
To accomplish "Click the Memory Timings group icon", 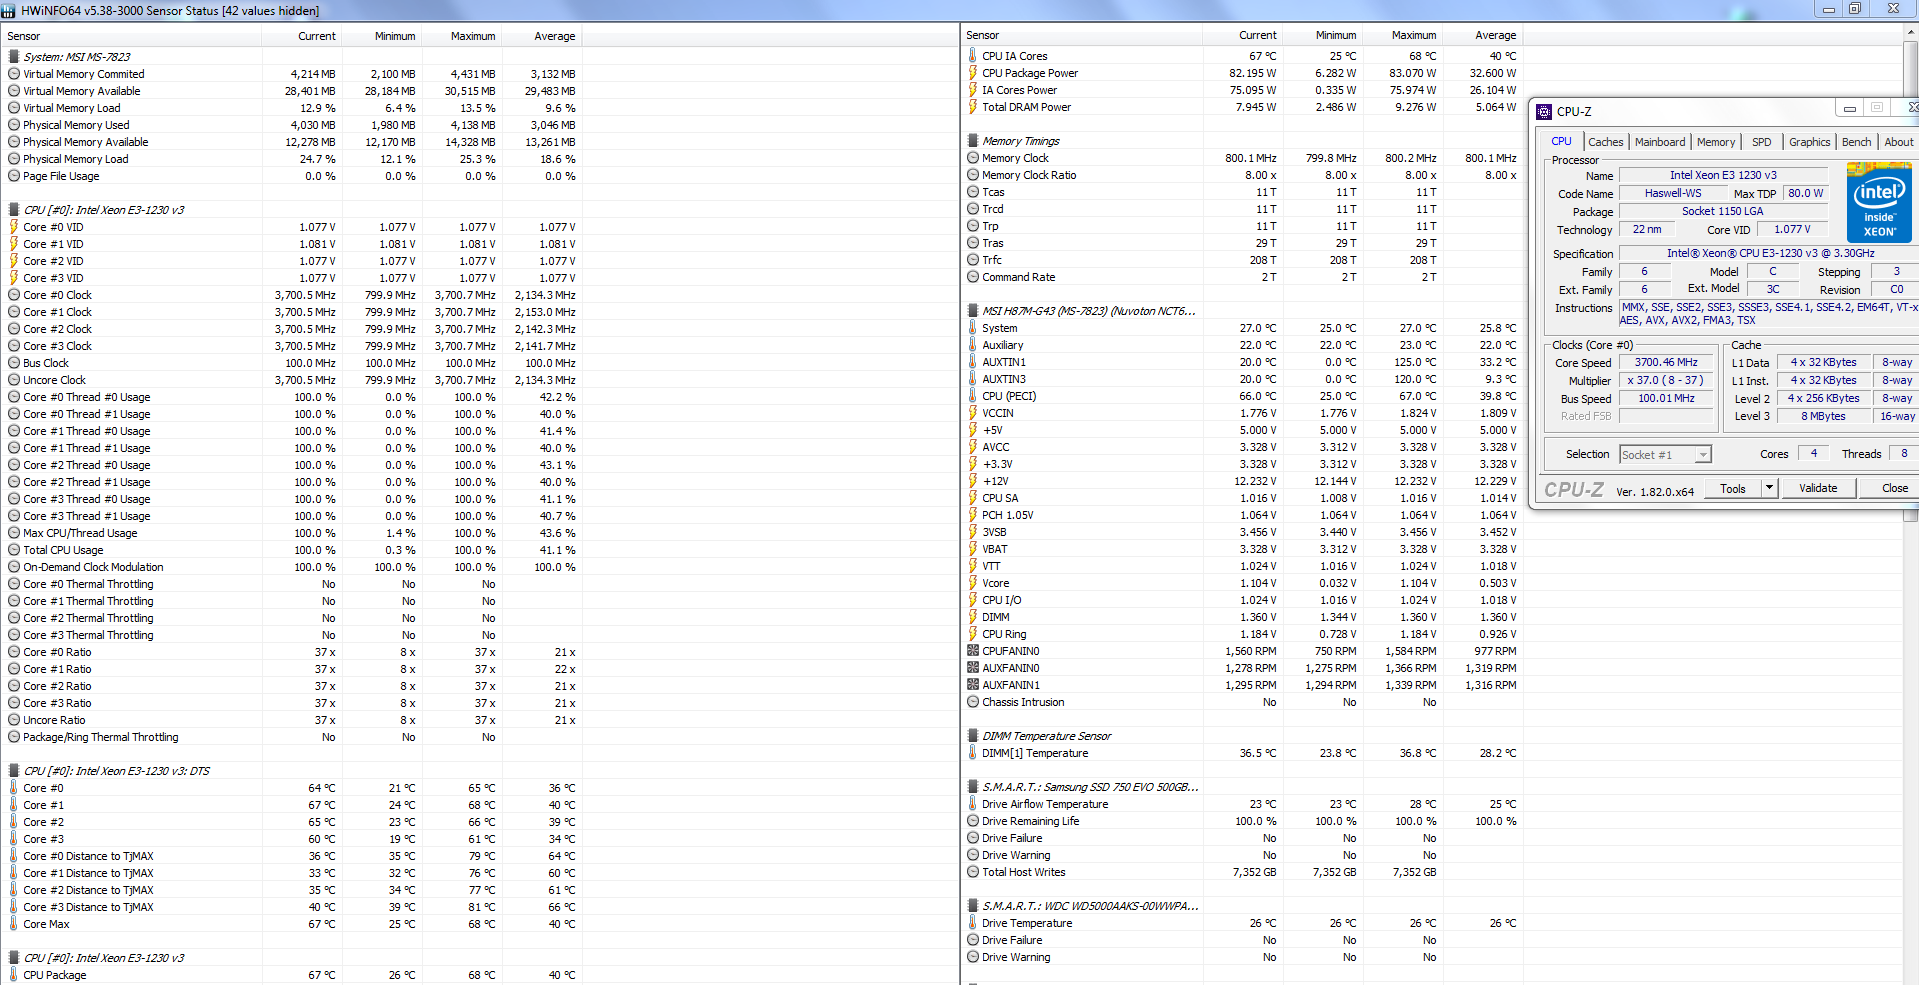I will tap(973, 141).
